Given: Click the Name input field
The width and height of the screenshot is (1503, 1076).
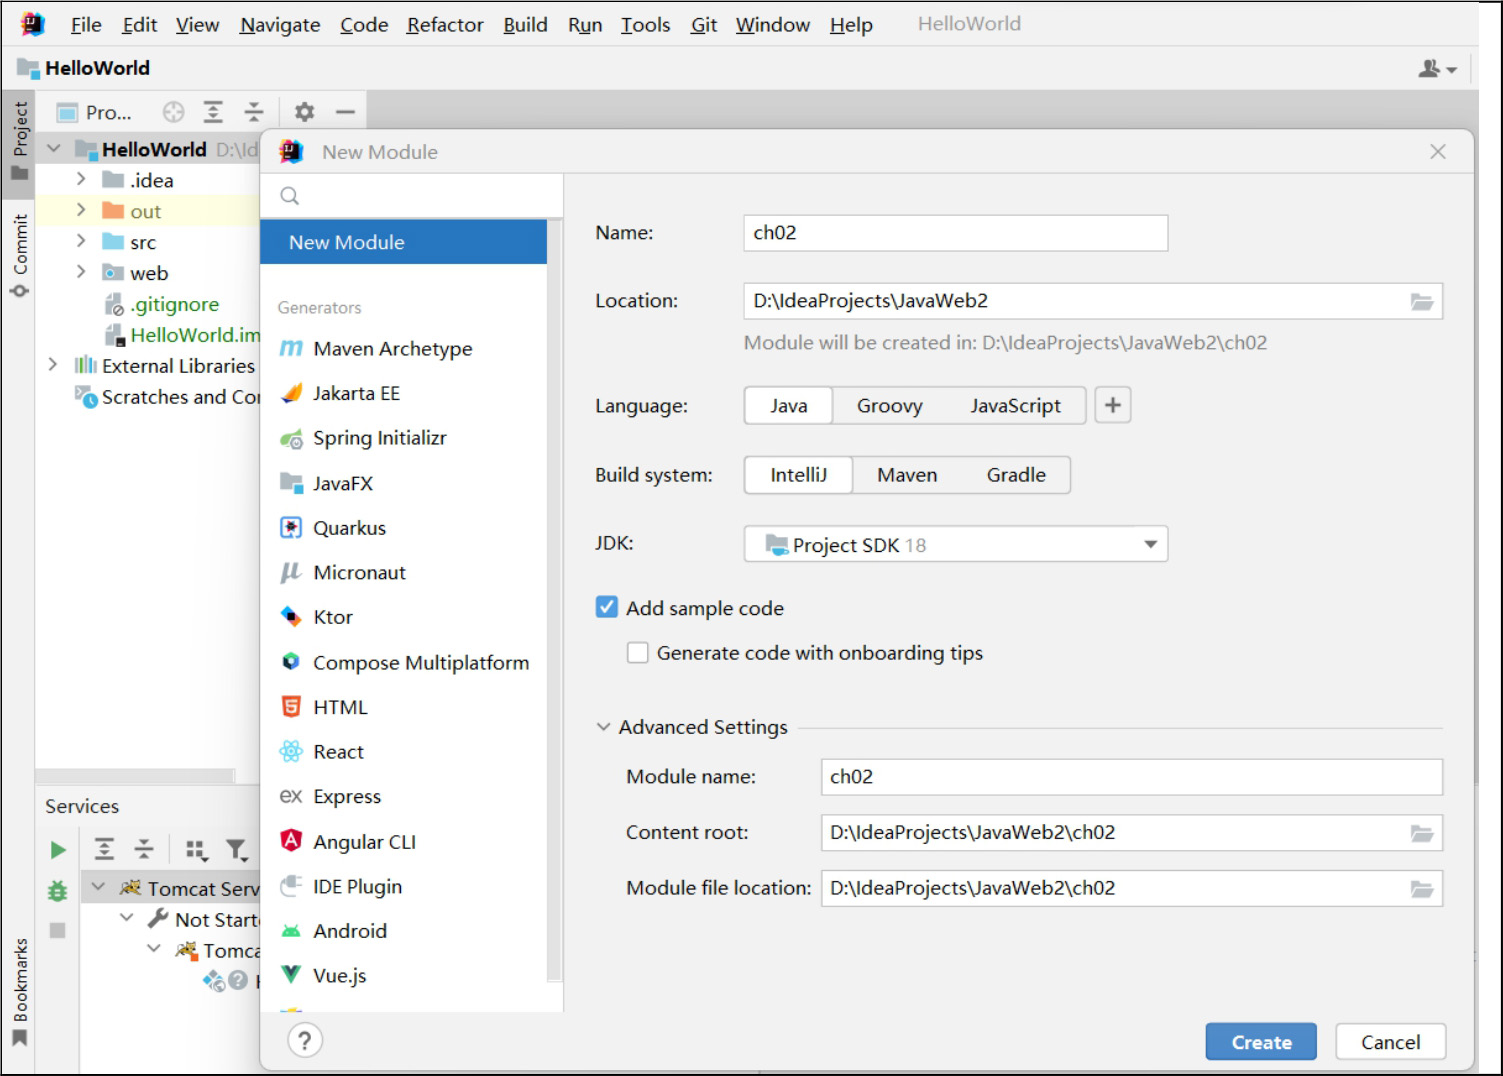Looking at the screenshot, I should pyautogui.click(x=955, y=233).
